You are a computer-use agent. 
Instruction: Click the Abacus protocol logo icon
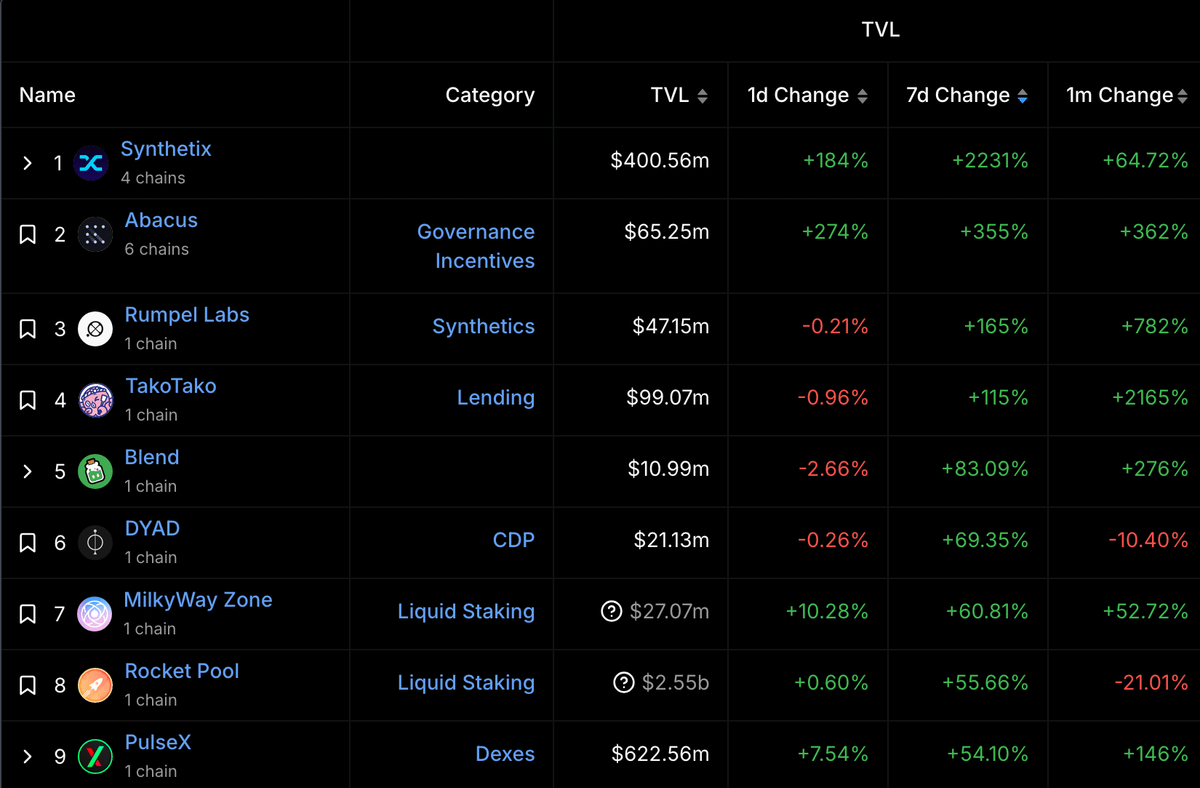pos(95,235)
